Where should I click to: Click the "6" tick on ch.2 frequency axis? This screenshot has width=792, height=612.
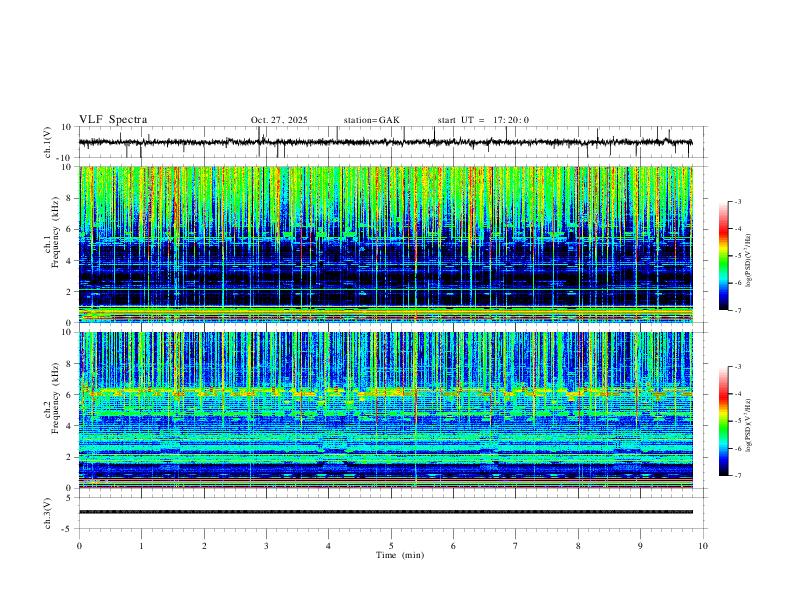pos(69,395)
